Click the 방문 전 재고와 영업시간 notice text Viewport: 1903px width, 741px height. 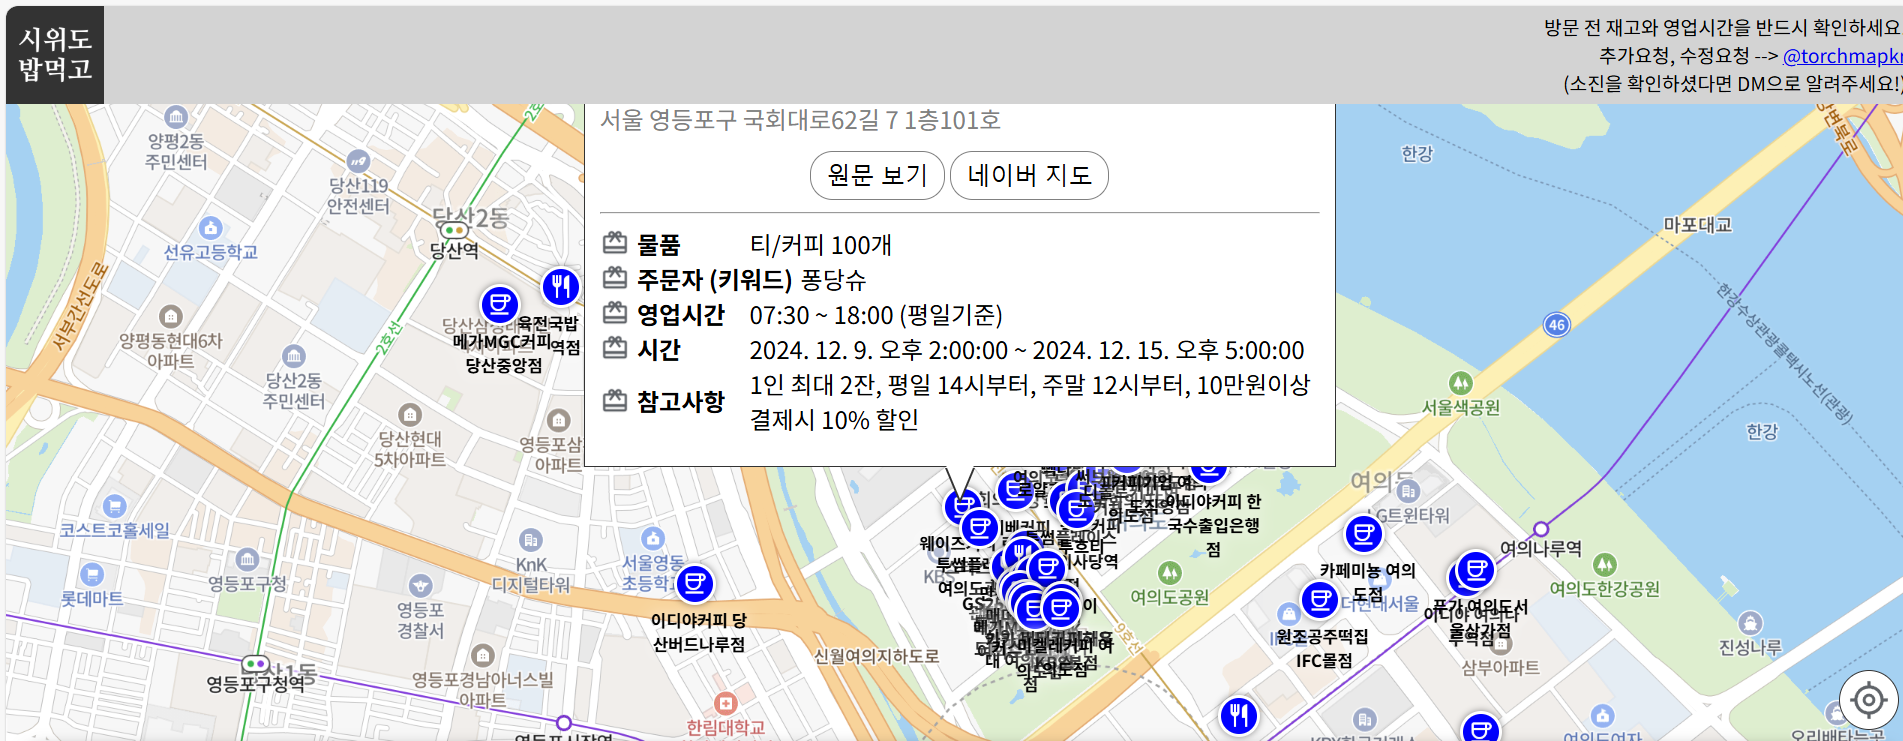point(1722,28)
